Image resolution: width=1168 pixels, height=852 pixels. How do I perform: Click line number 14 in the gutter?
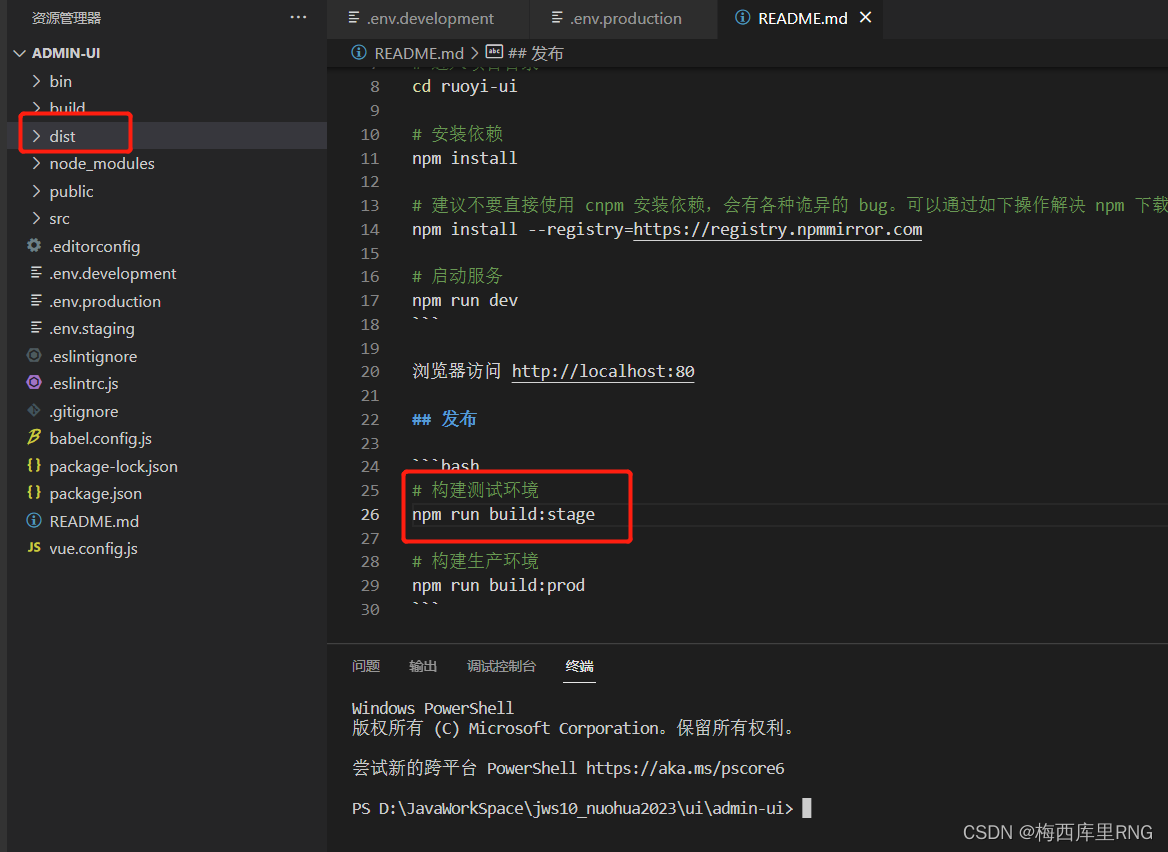tap(370, 229)
